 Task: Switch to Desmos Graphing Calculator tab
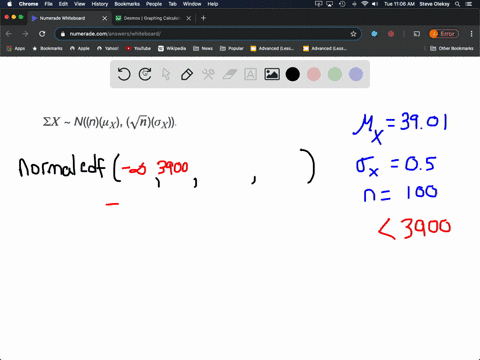(x=152, y=18)
